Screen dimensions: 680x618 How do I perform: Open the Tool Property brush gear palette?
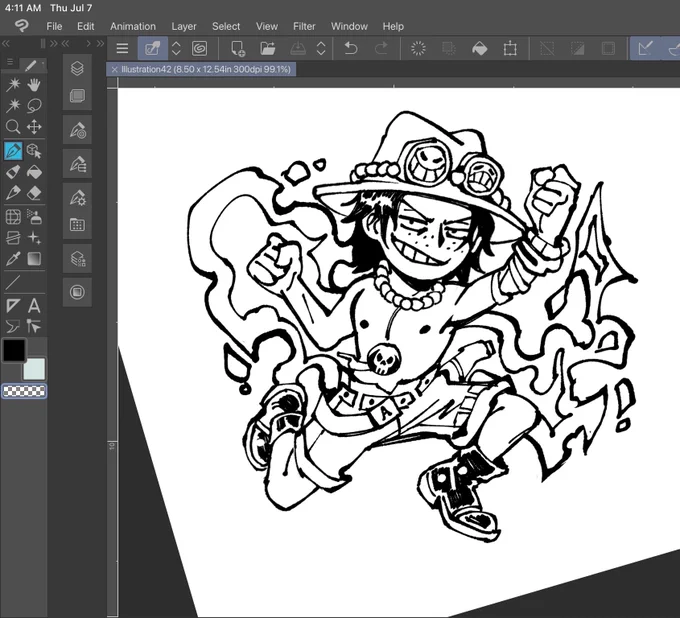[x=77, y=197]
